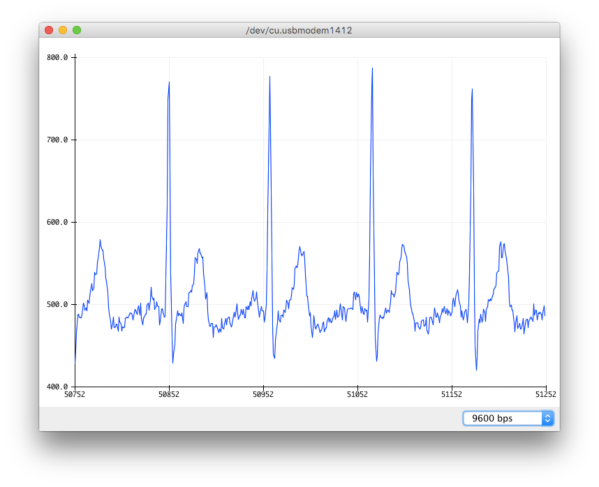The image size is (599, 487).
Task: Click the 700.0 y-axis label
Action: 57,140
